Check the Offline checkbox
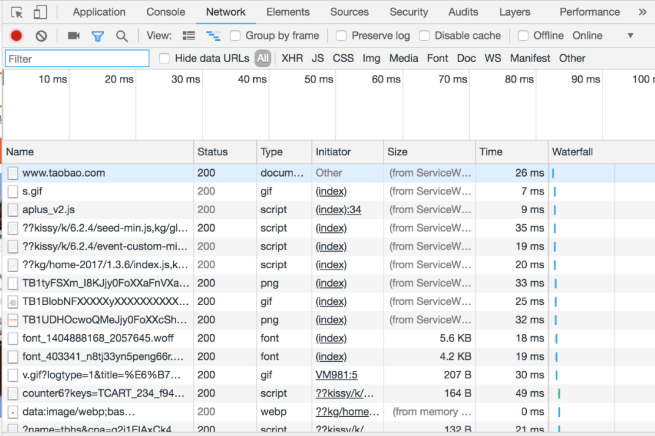Image resolution: width=655 pixels, height=436 pixels. (523, 35)
